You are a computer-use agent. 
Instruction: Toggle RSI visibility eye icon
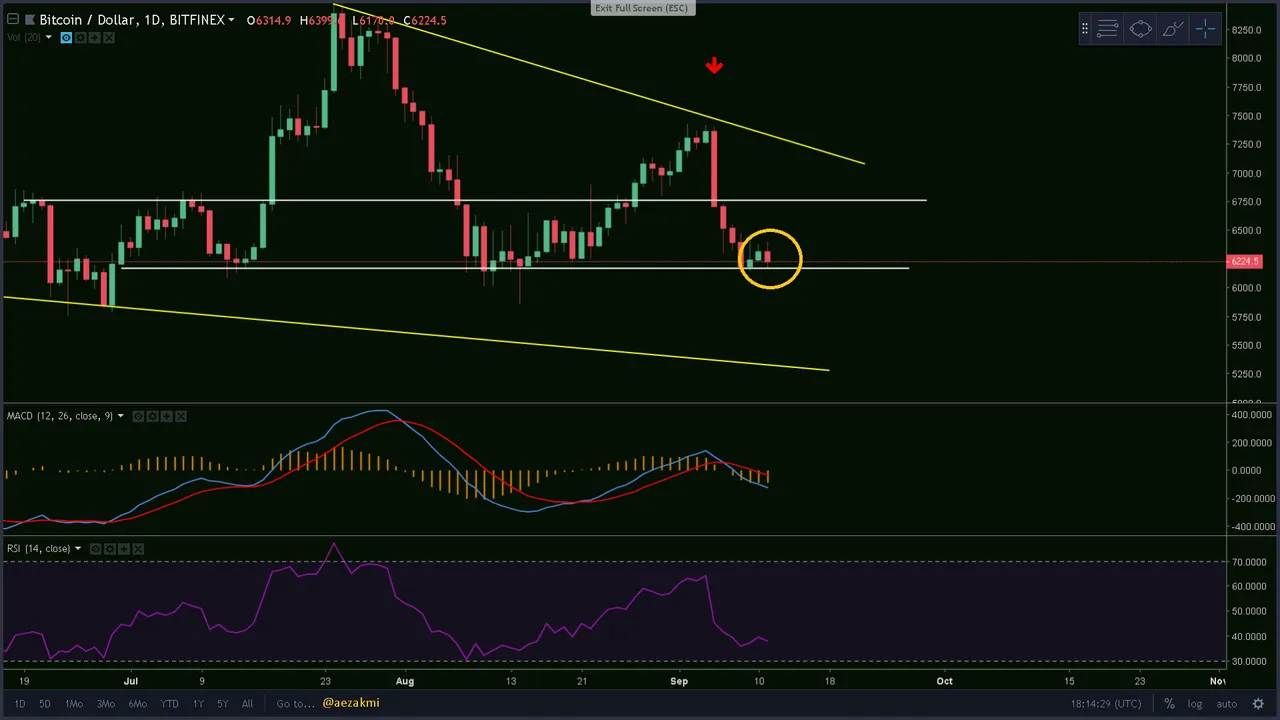pyautogui.click(x=96, y=548)
